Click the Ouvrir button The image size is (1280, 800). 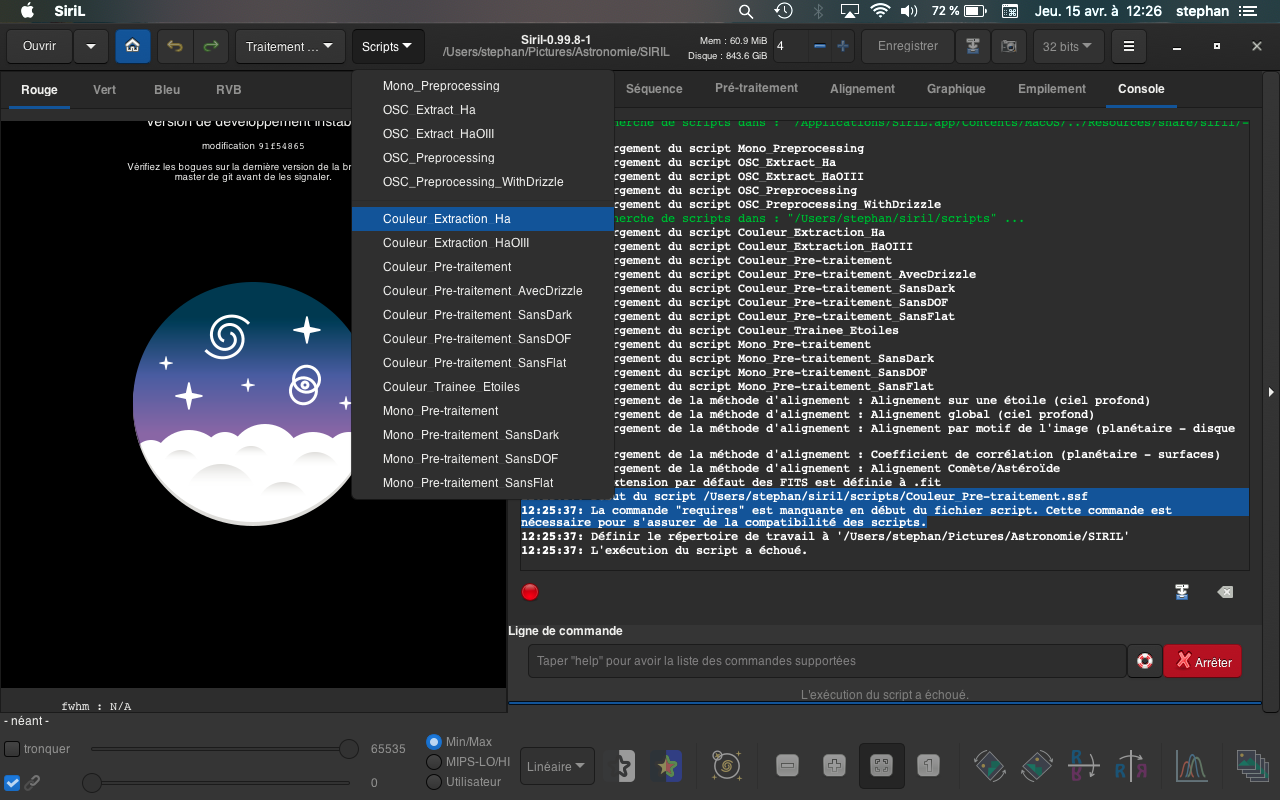click(x=40, y=46)
